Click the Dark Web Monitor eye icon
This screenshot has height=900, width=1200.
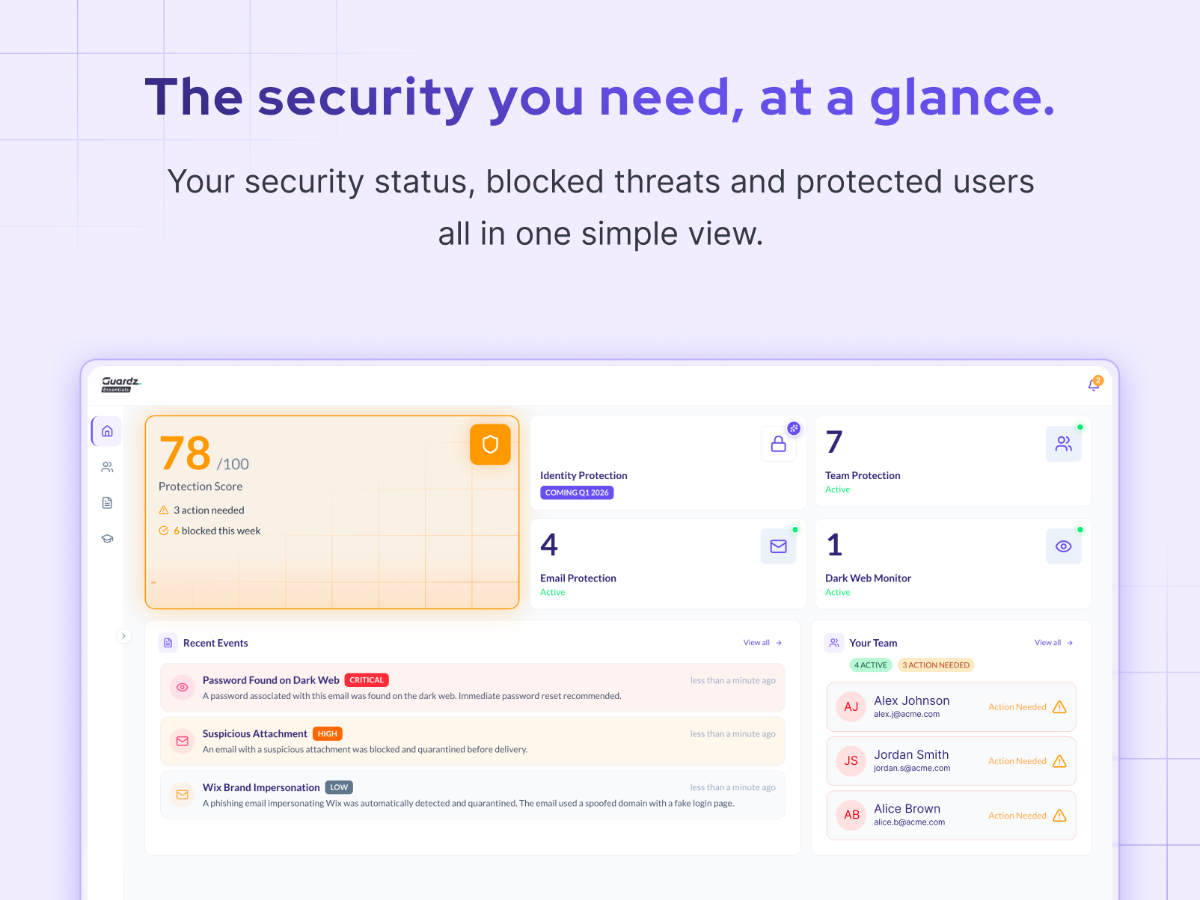coord(1063,547)
